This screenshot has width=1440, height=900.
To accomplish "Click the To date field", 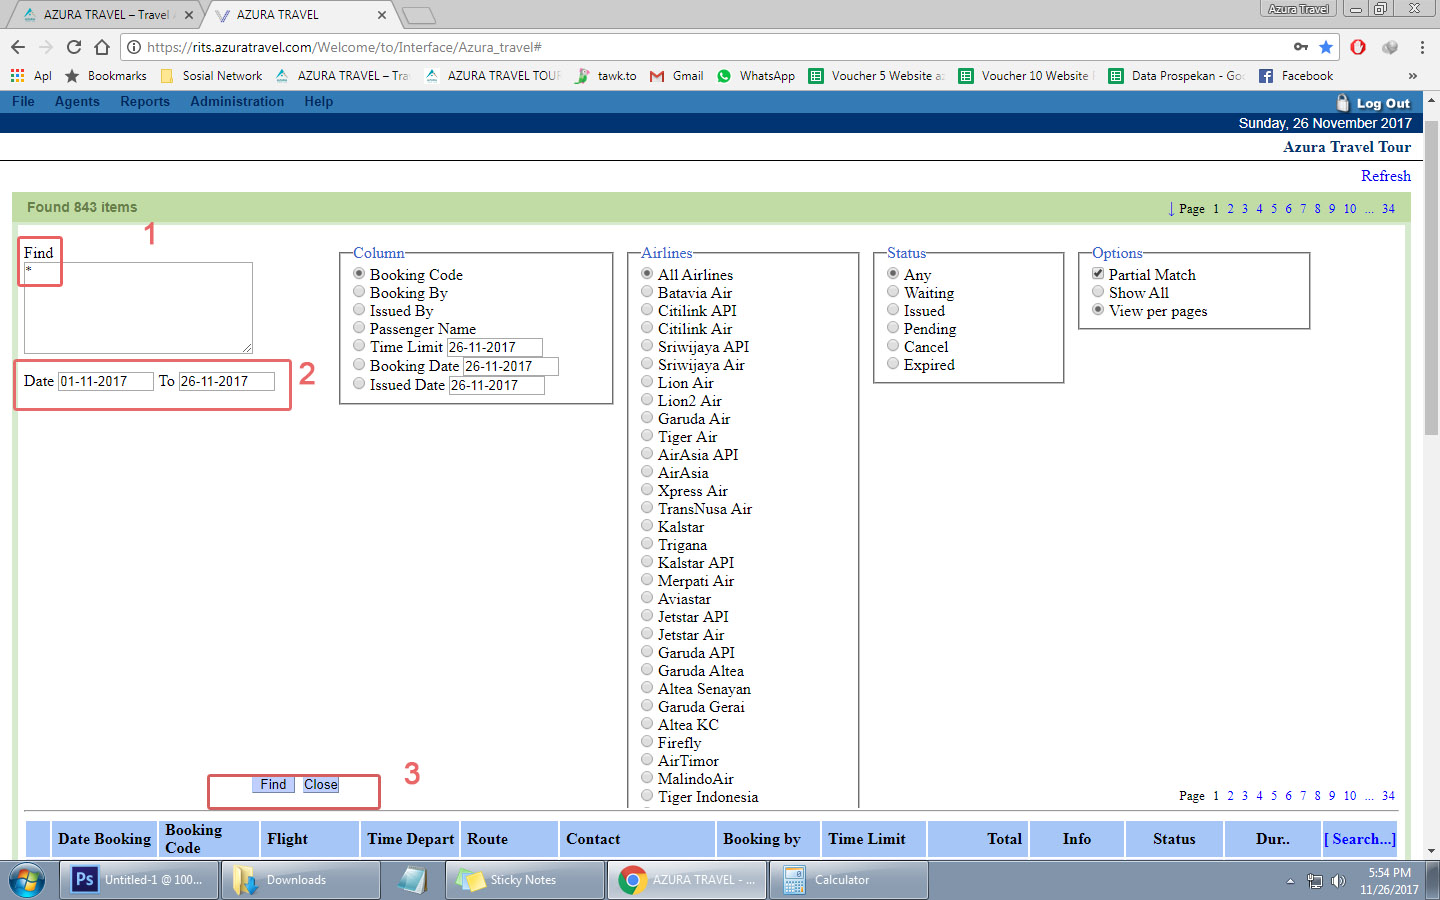I will point(227,381).
